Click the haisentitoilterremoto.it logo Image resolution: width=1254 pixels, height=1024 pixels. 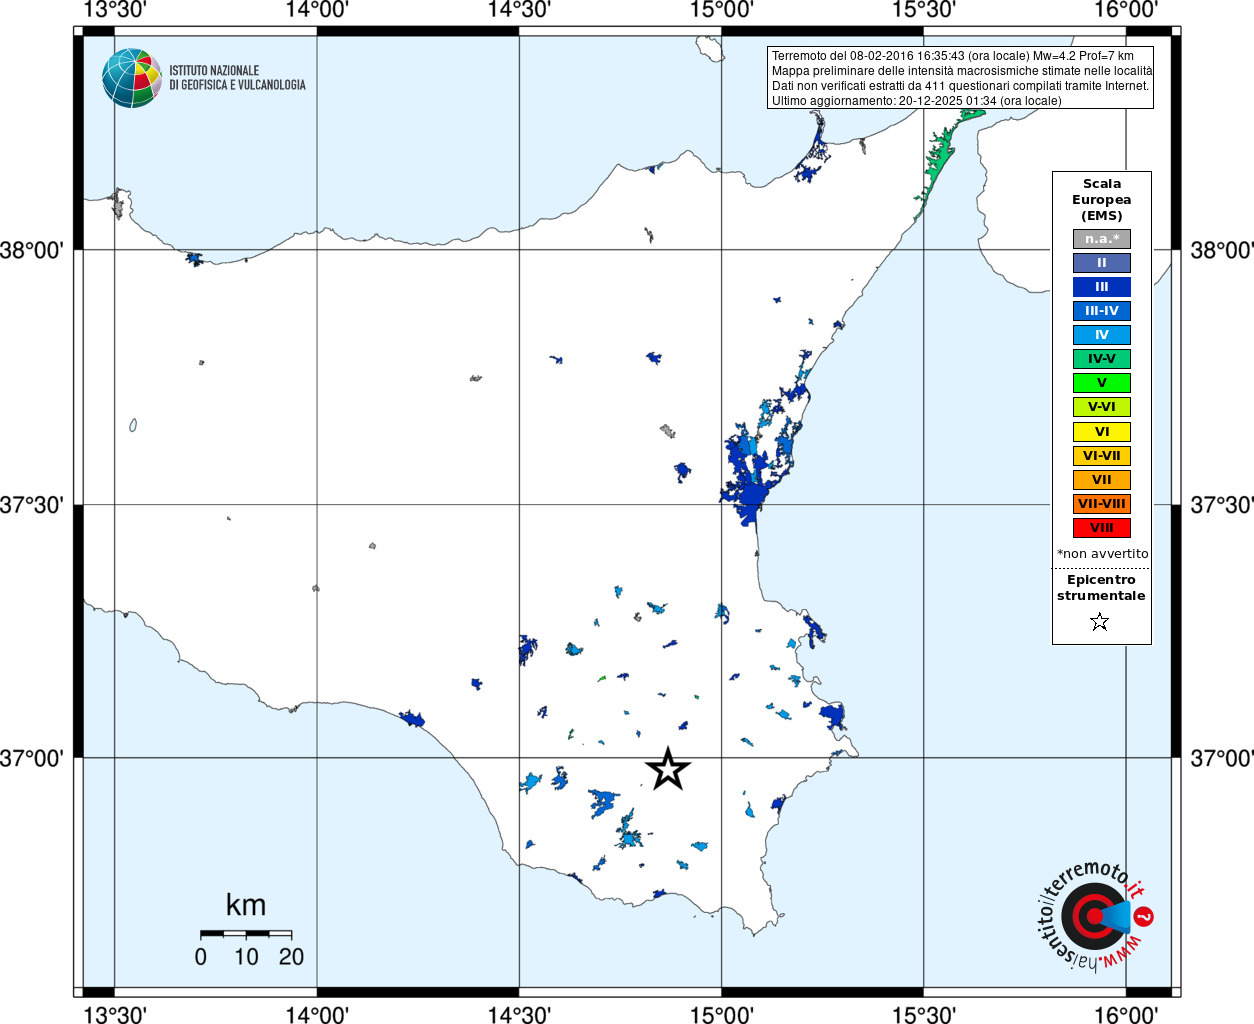tap(1094, 915)
